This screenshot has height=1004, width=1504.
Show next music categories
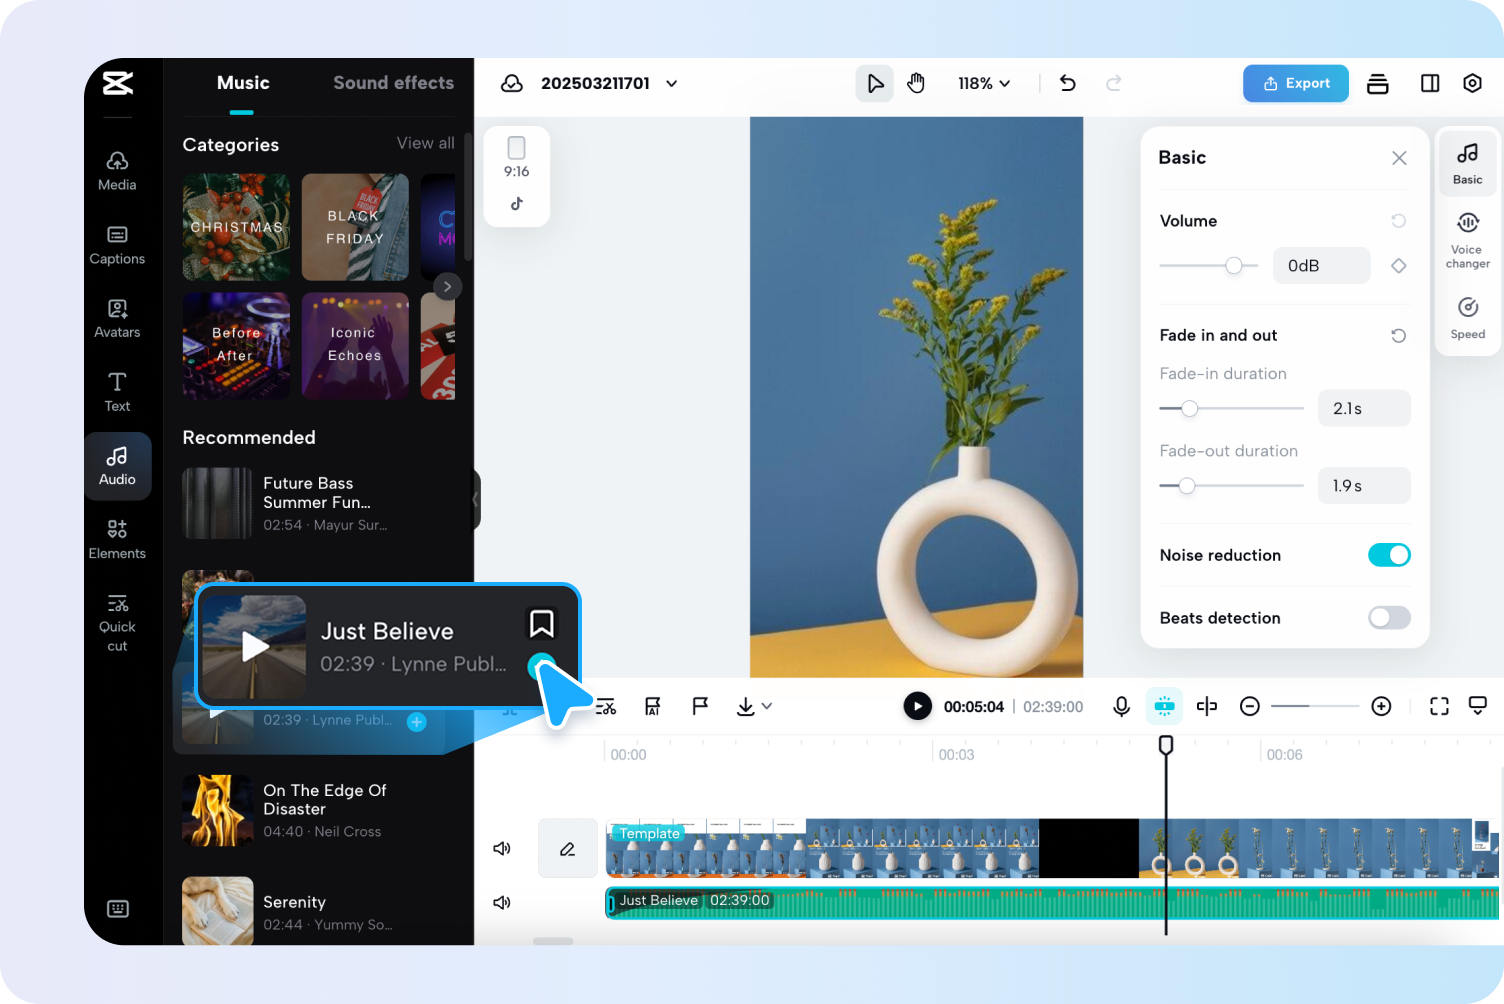[x=447, y=286]
